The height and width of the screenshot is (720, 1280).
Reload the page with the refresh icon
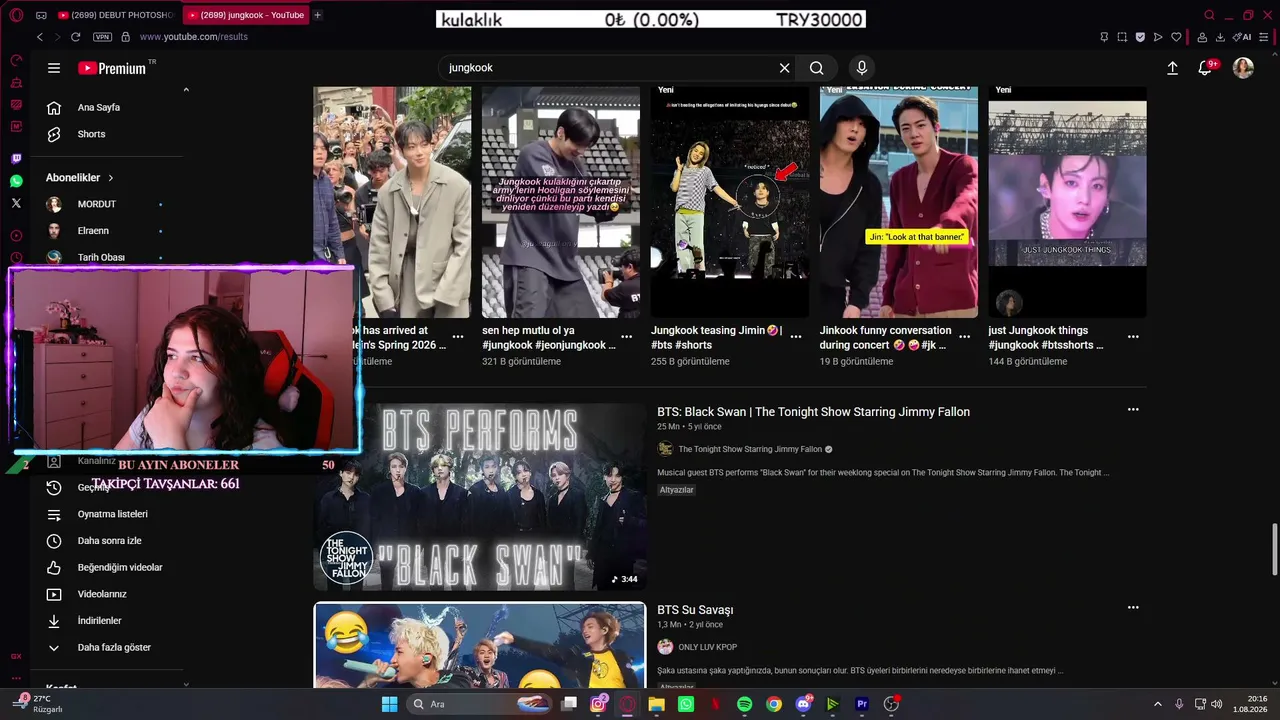pos(75,37)
